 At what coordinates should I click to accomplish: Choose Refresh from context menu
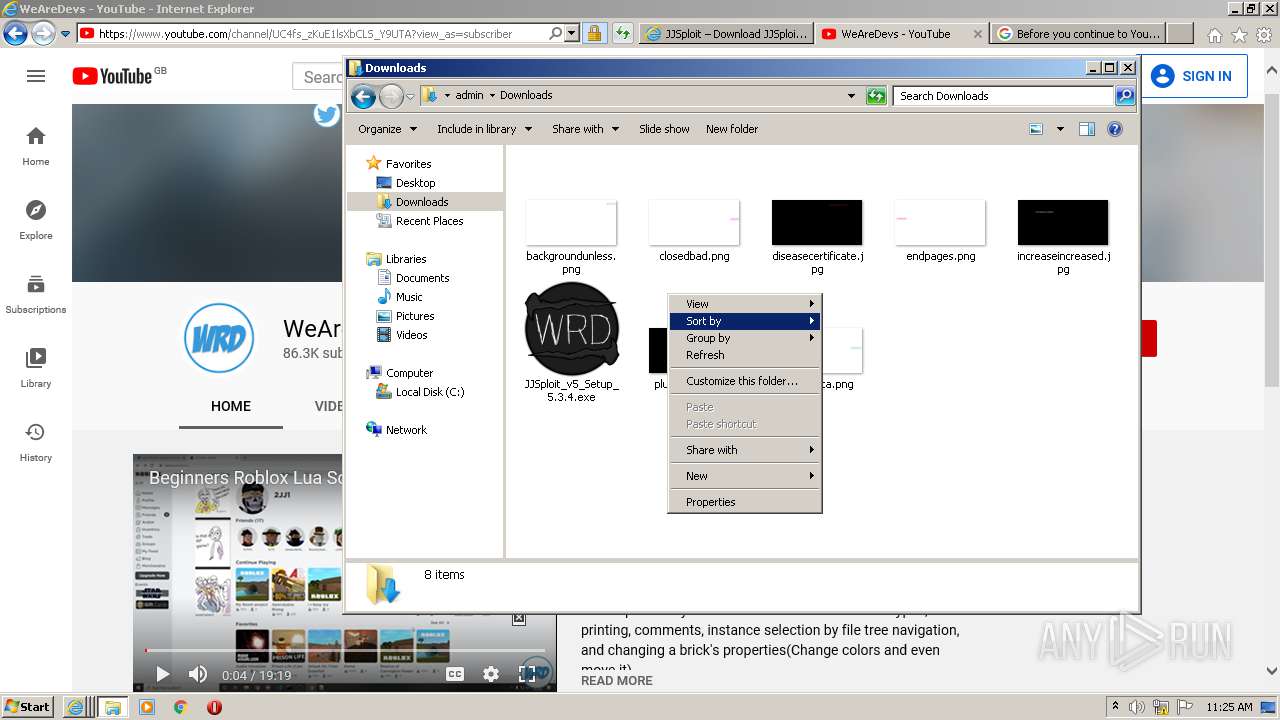[745, 355]
